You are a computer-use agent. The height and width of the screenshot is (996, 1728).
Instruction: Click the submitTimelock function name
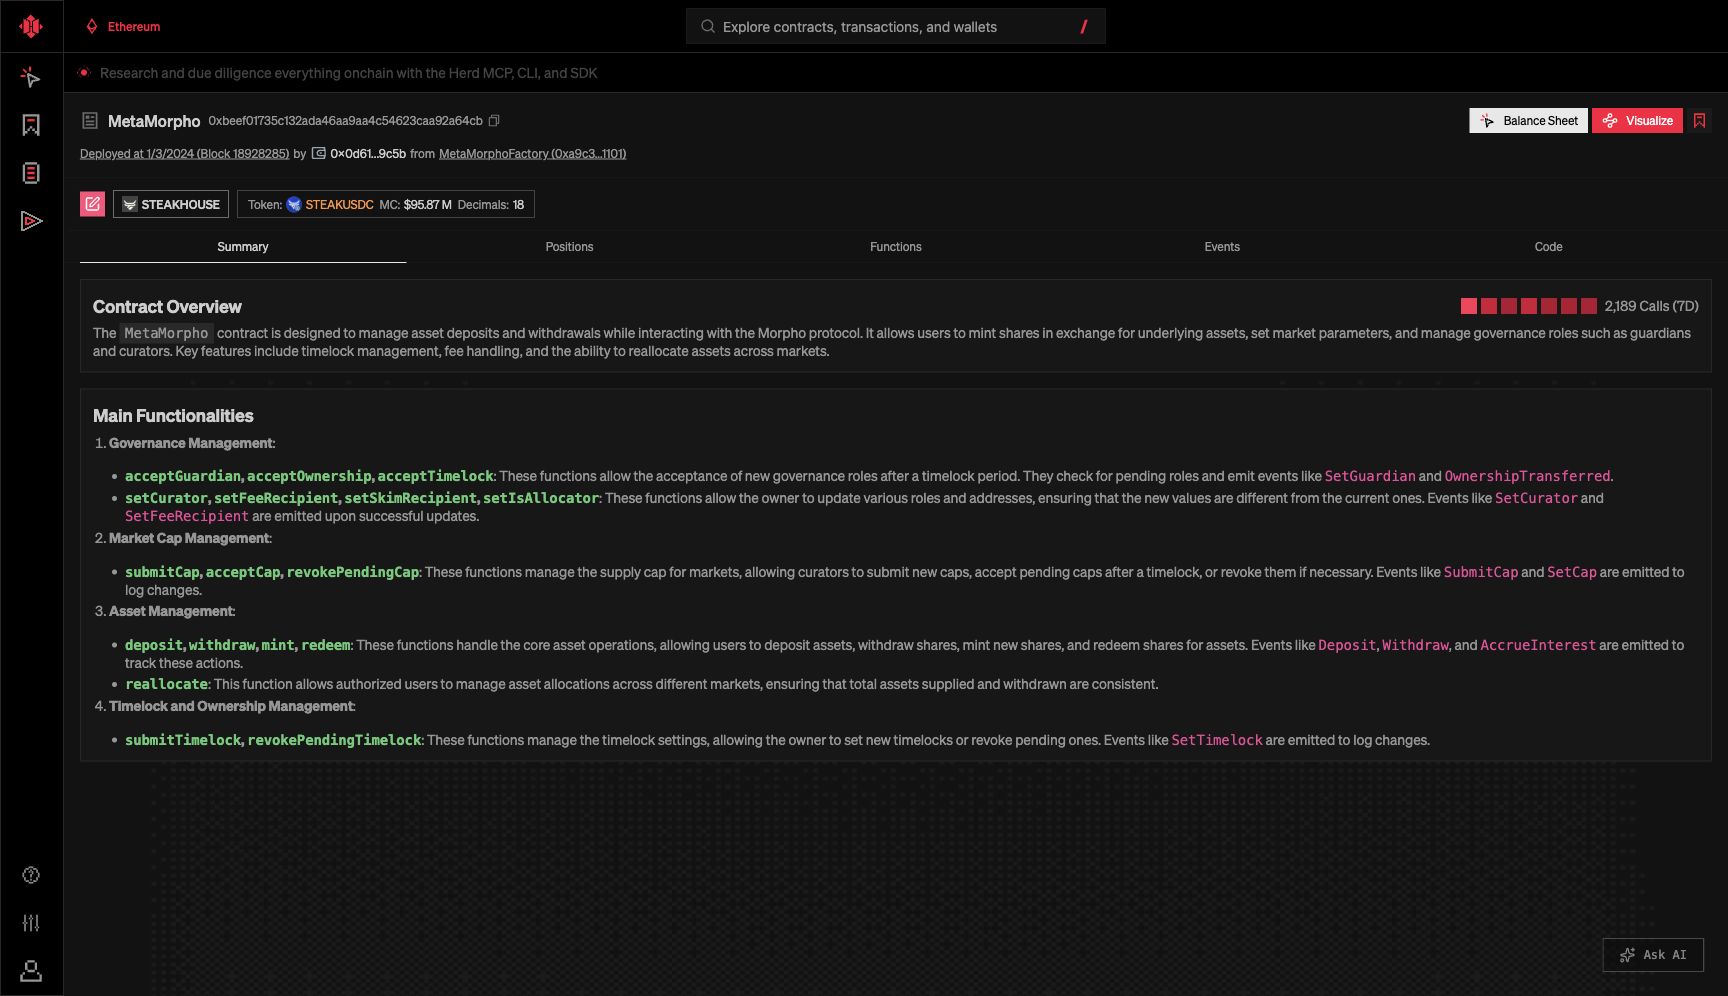click(x=183, y=740)
